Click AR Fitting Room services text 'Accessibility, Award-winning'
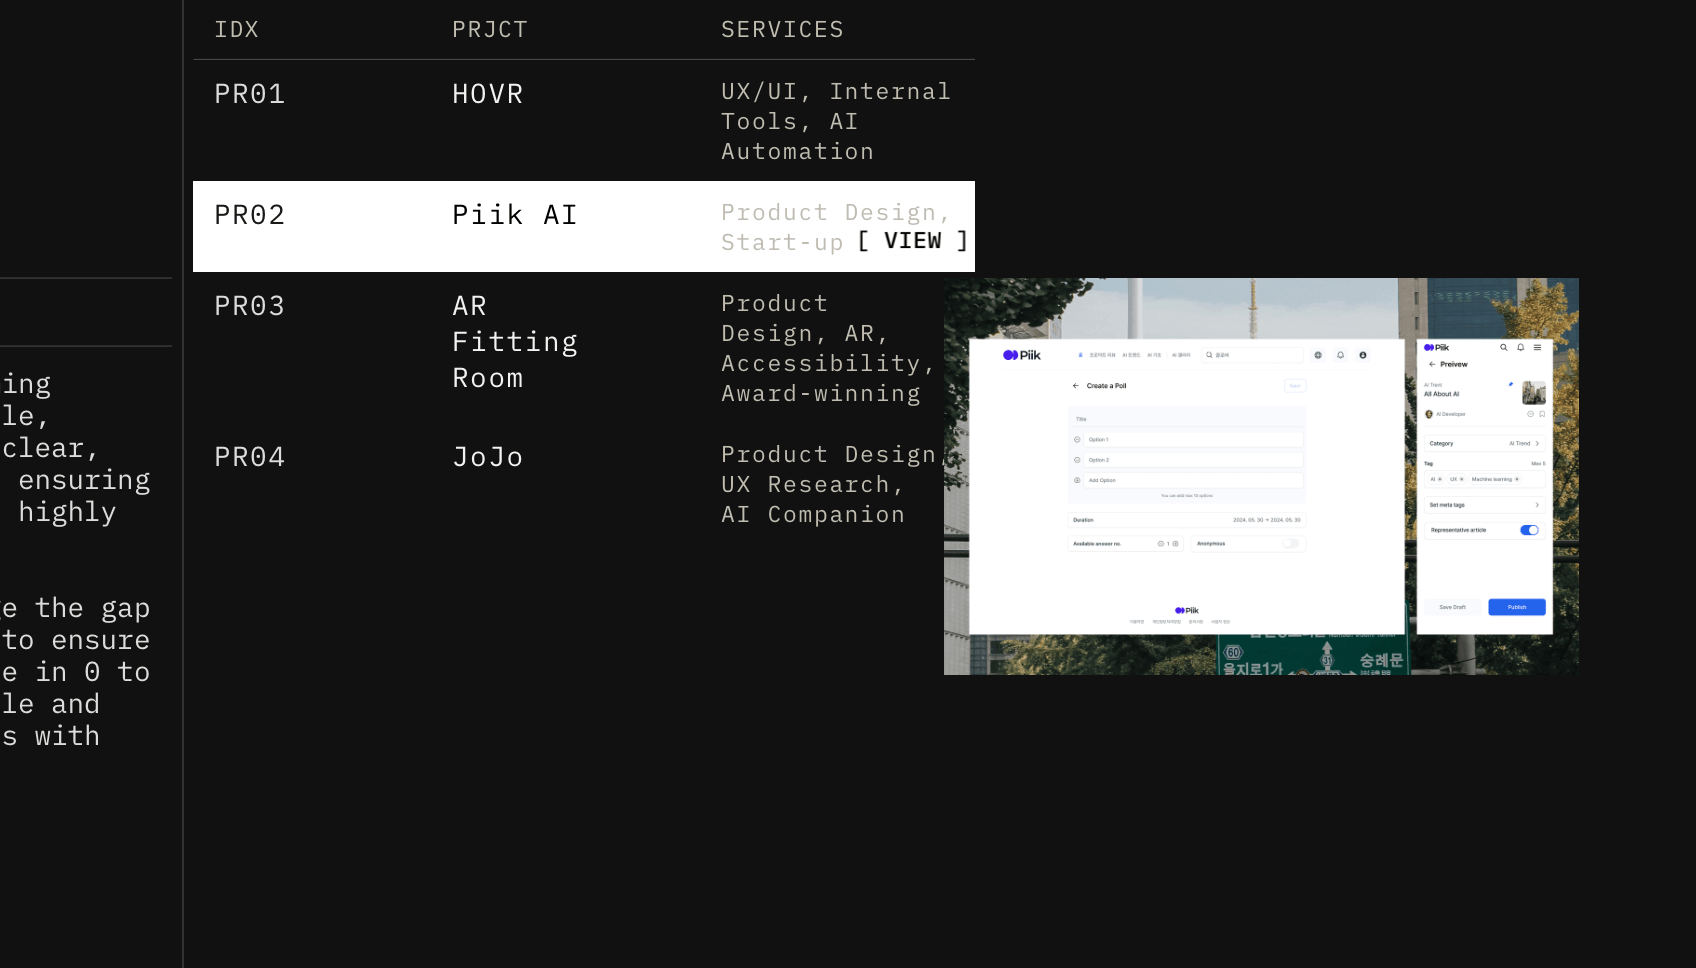 pos(828,379)
